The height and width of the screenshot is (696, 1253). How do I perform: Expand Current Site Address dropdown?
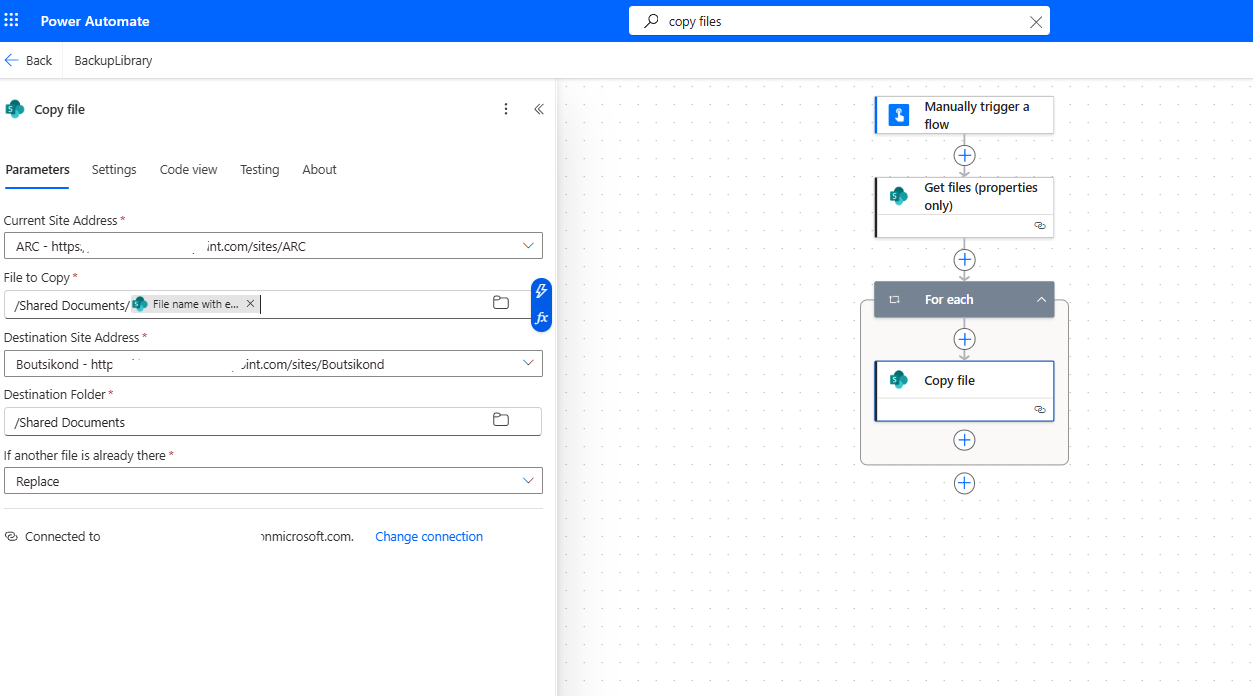point(528,245)
